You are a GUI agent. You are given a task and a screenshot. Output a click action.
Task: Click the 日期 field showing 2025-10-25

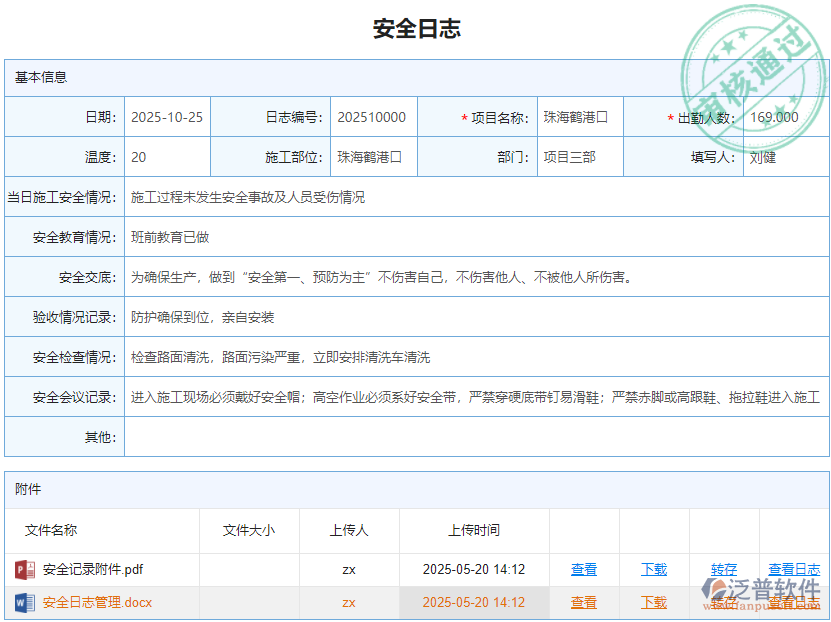[166, 116]
